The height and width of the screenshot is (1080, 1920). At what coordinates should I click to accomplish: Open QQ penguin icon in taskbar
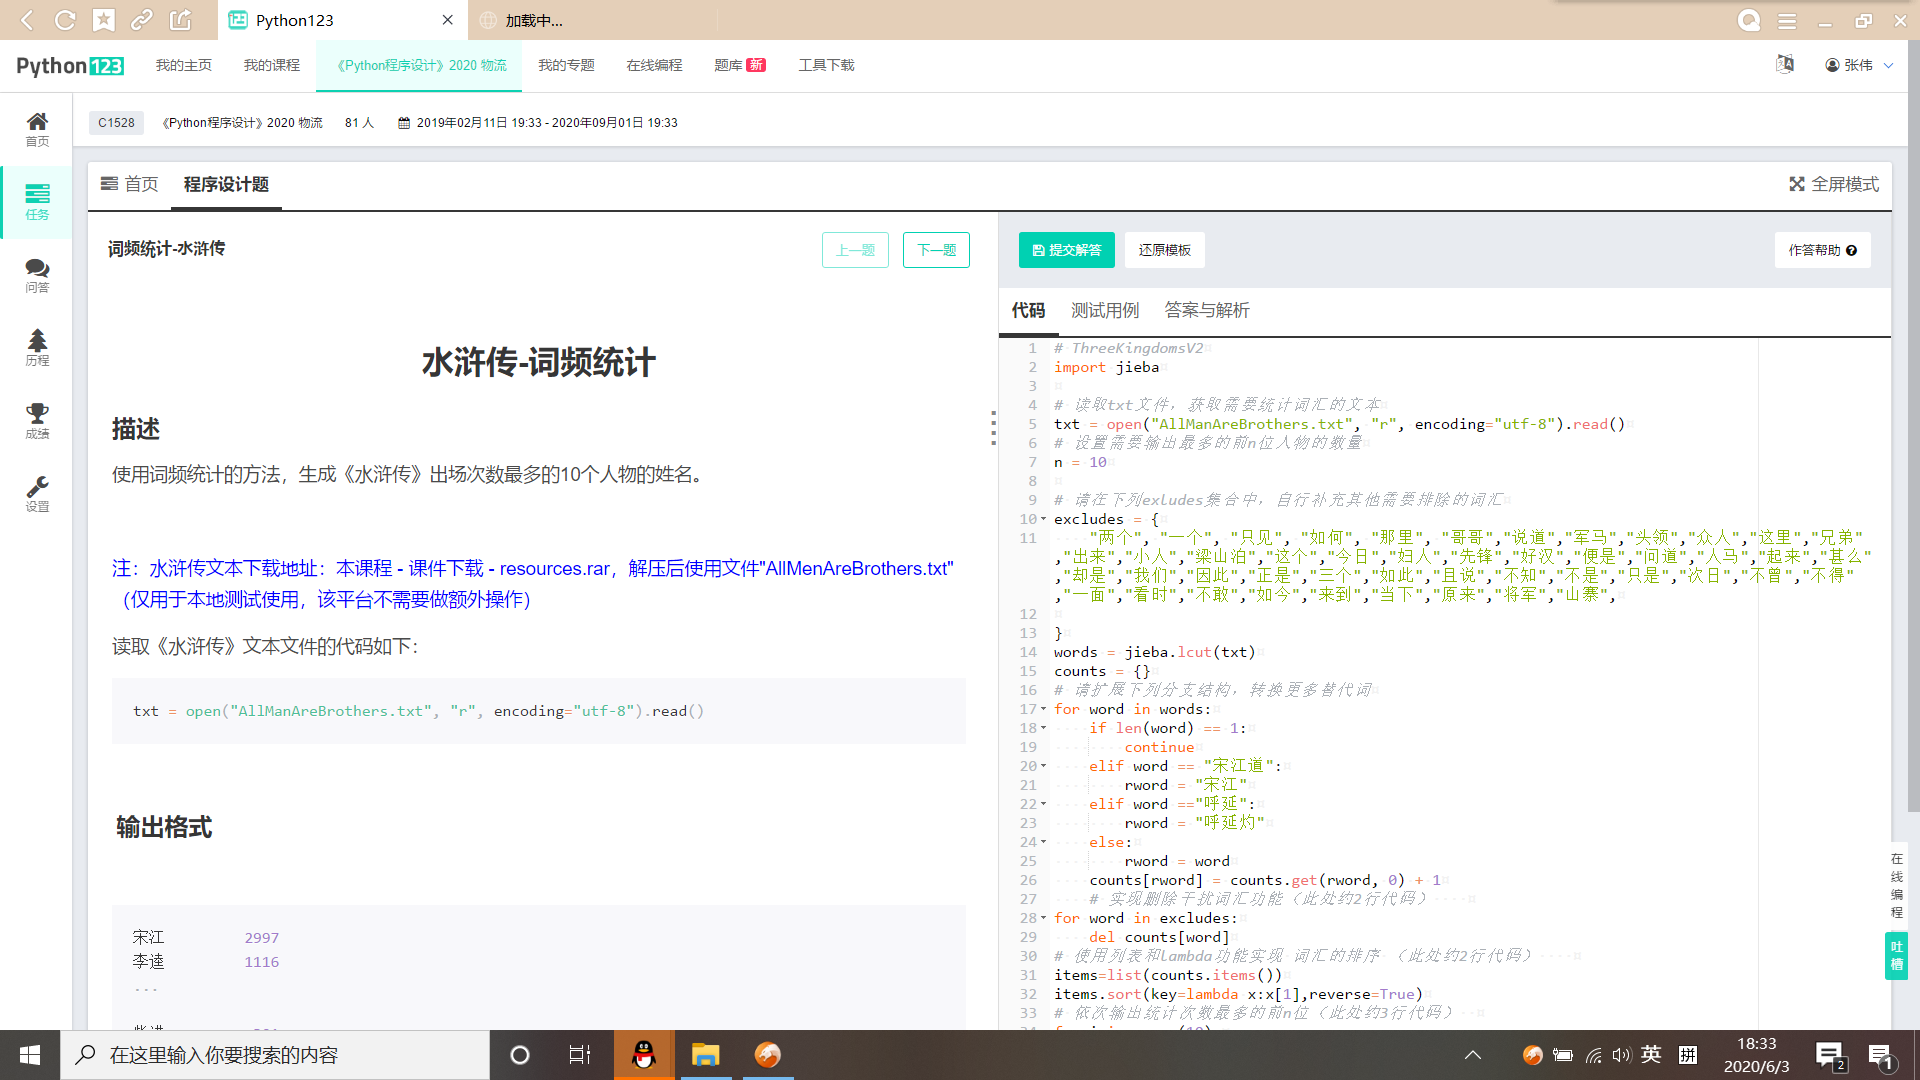[644, 1055]
